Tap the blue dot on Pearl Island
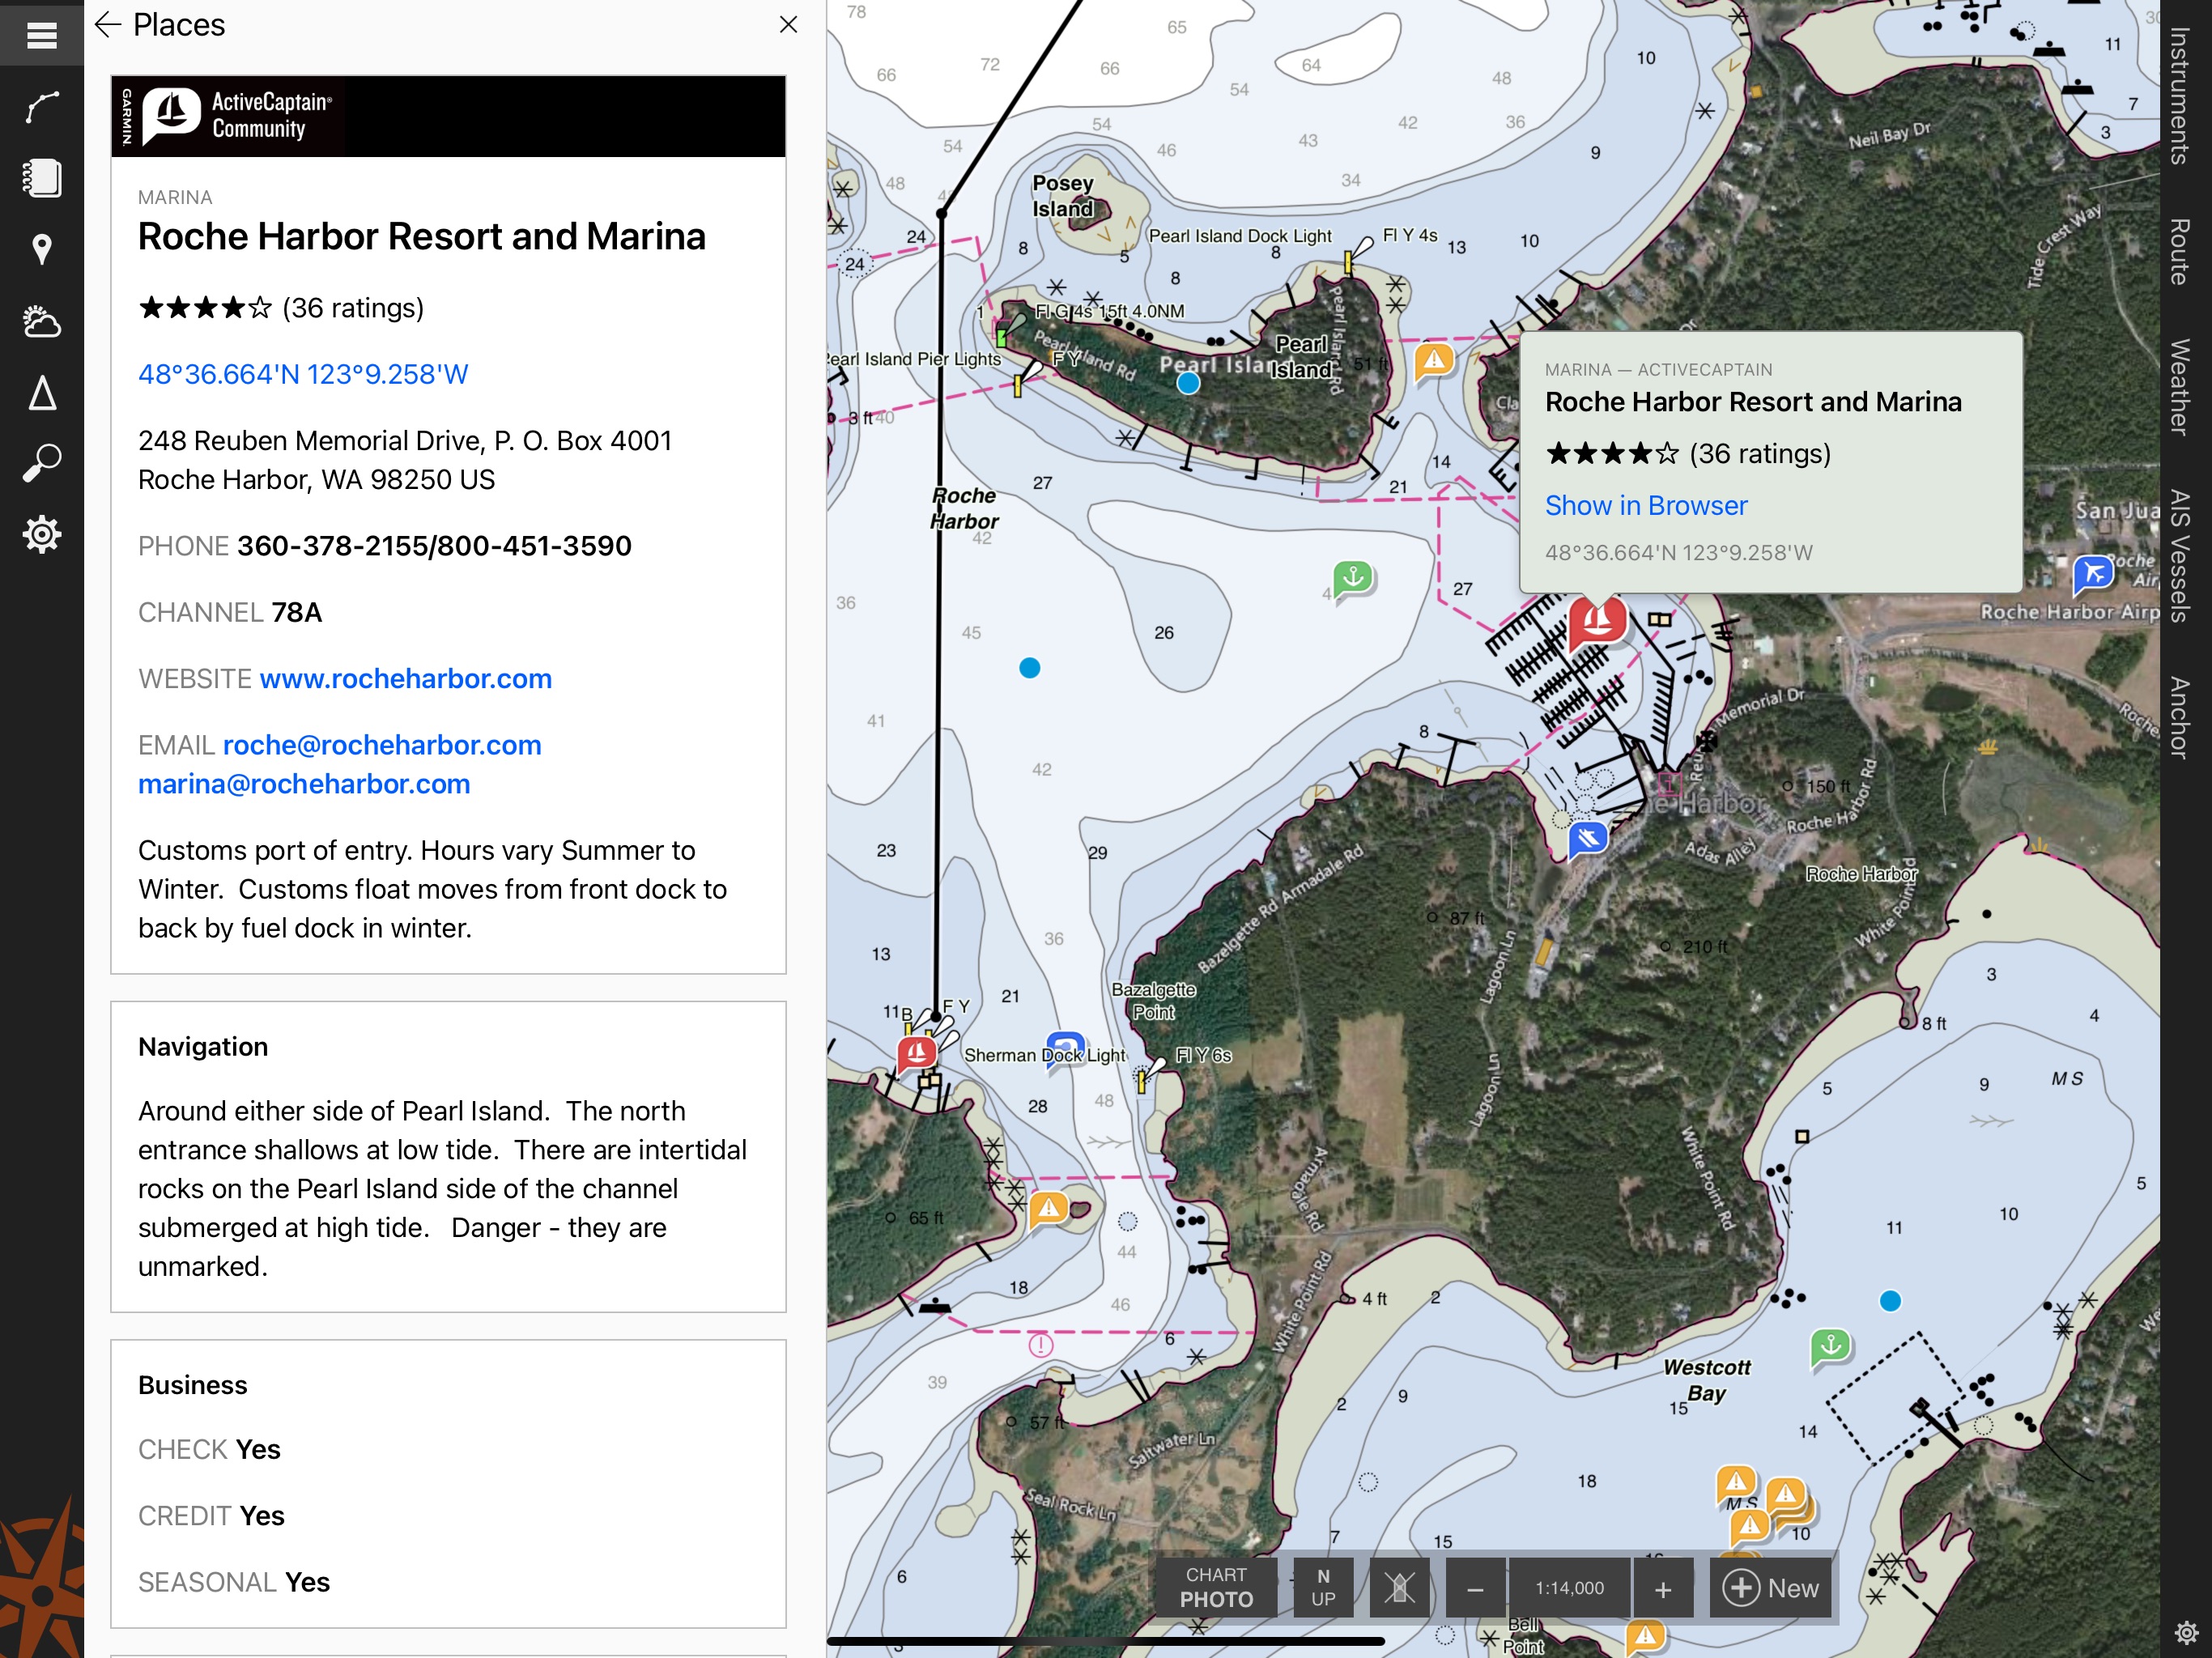 tap(1188, 383)
